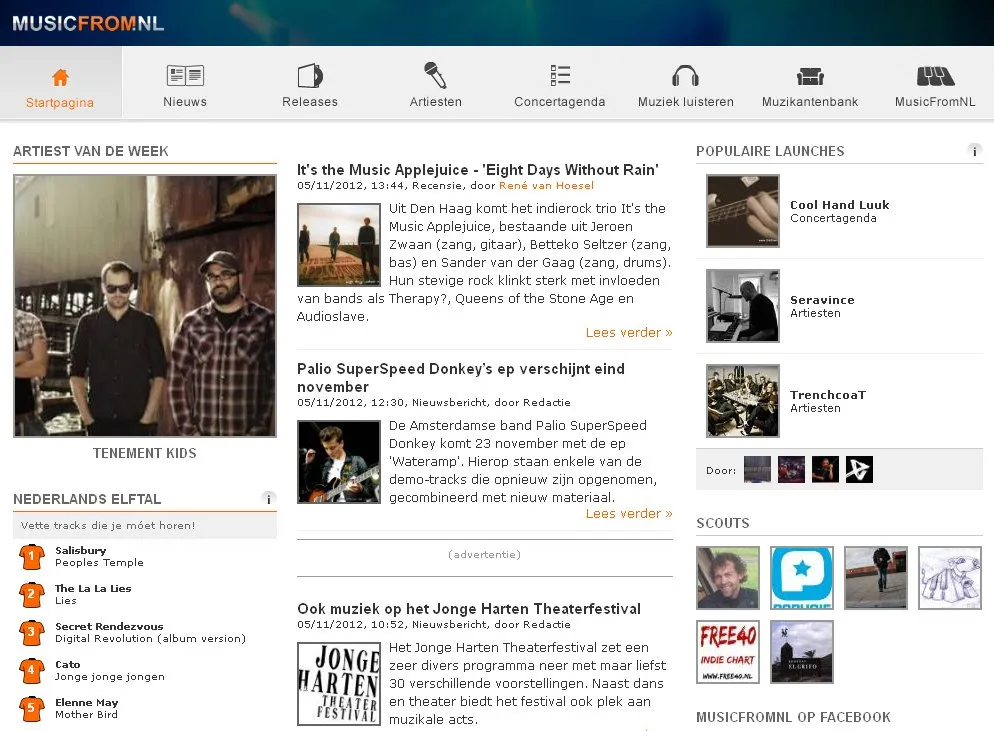Click Lees verder under Applejuice article
This screenshot has height=731, width=994.
pos(628,332)
